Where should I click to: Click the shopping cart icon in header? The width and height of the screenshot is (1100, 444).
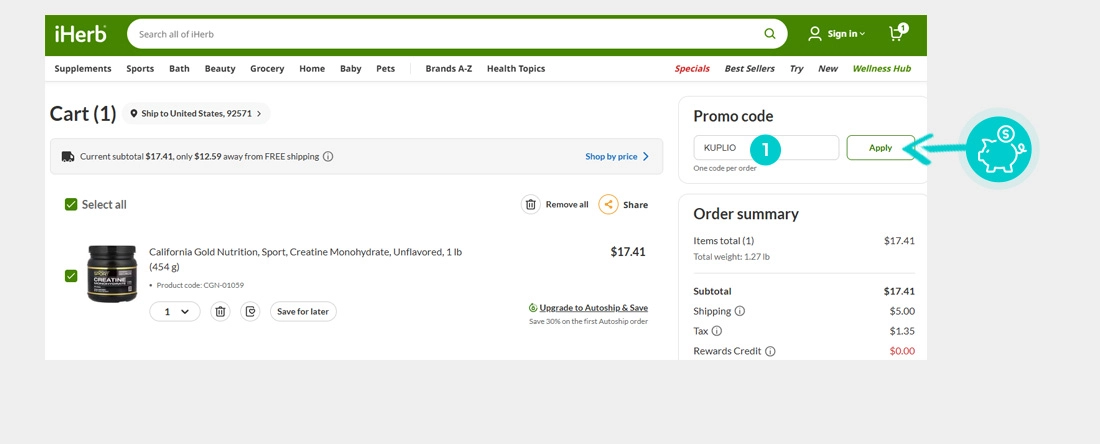(897, 34)
